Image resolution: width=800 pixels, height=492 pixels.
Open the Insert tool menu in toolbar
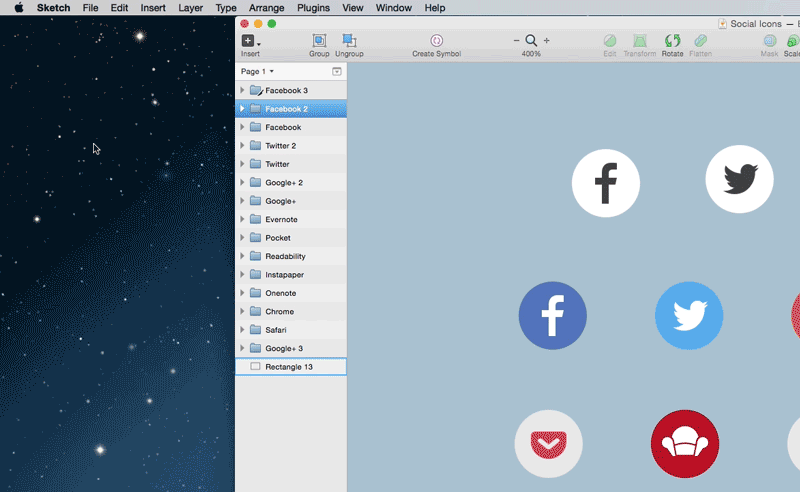tap(251, 41)
